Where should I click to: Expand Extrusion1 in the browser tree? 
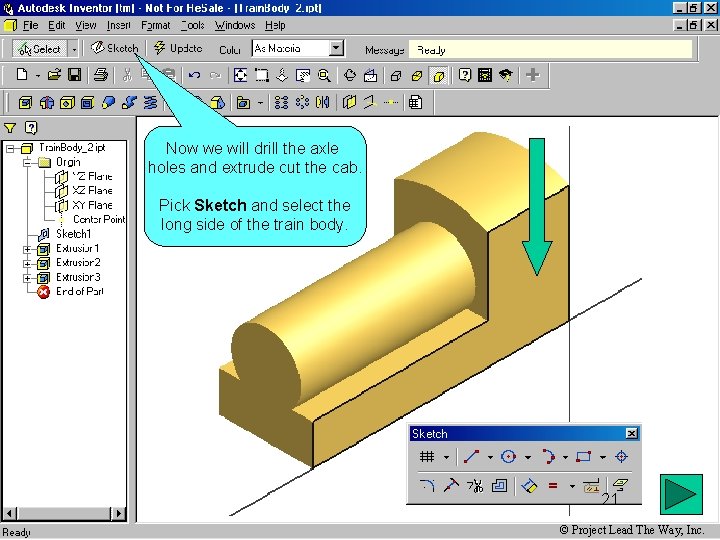click(27, 249)
